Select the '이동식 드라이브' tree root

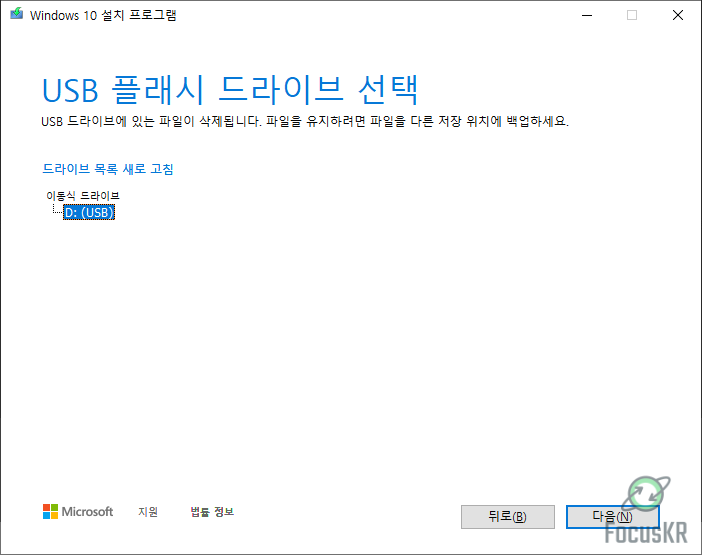(x=83, y=196)
